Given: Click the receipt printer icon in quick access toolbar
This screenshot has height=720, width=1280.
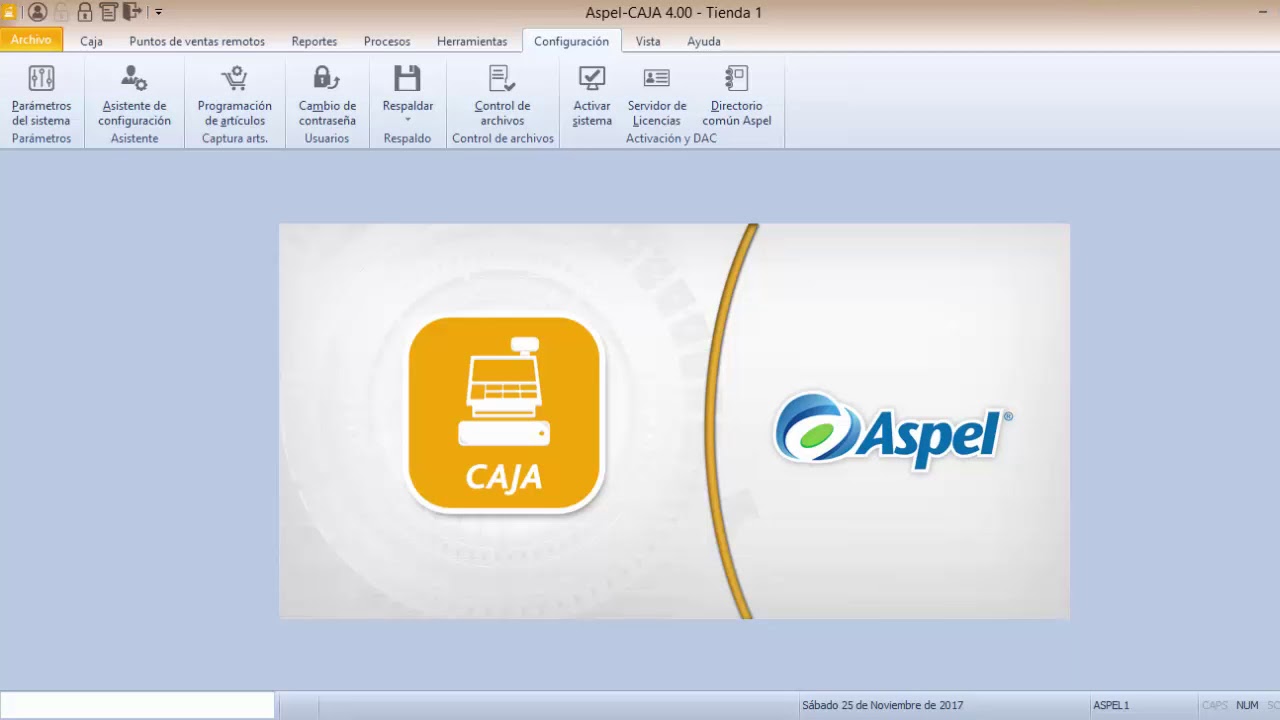Looking at the screenshot, I should pos(108,12).
